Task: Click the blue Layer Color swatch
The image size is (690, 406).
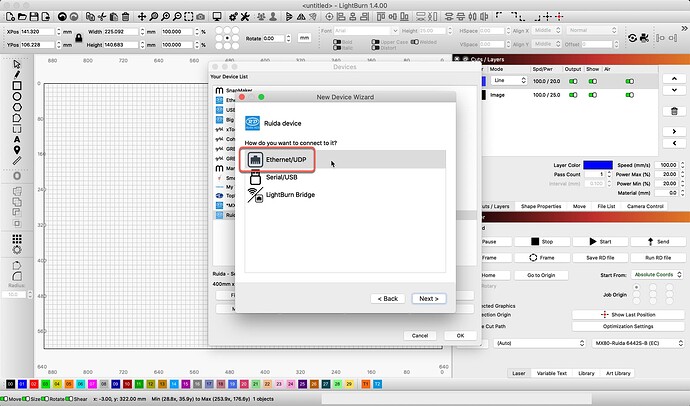Action: coord(597,165)
